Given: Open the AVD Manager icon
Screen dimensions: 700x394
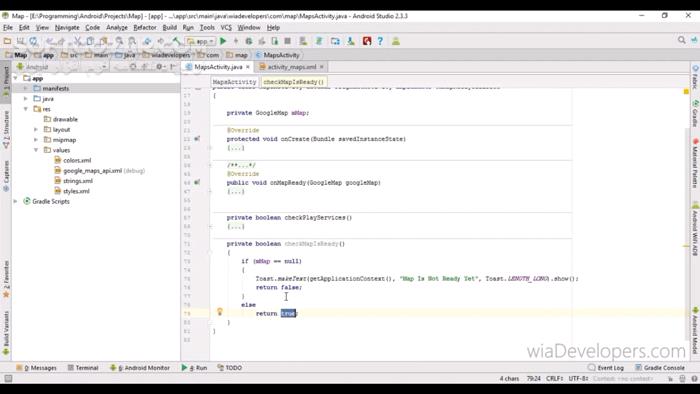Looking at the screenshot, I should click(303, 41).
